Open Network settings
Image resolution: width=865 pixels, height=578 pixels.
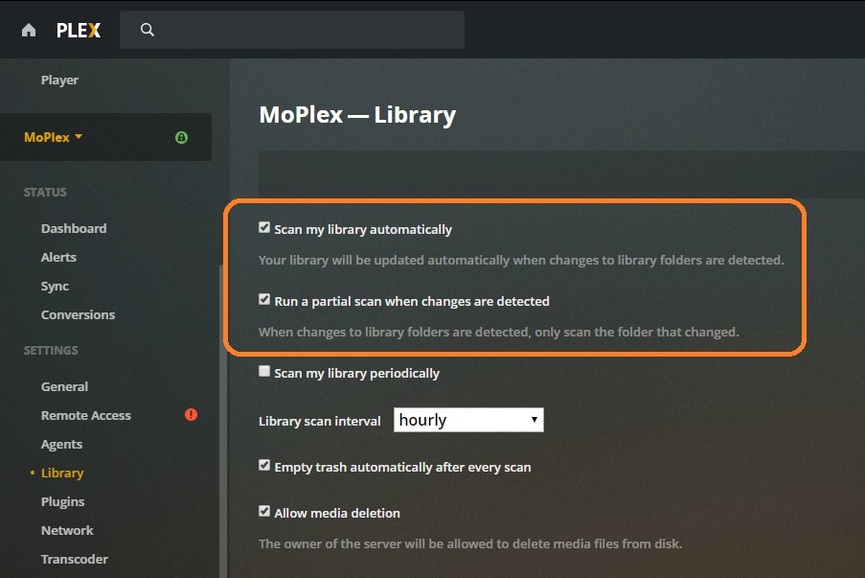(x=67, y=531)
